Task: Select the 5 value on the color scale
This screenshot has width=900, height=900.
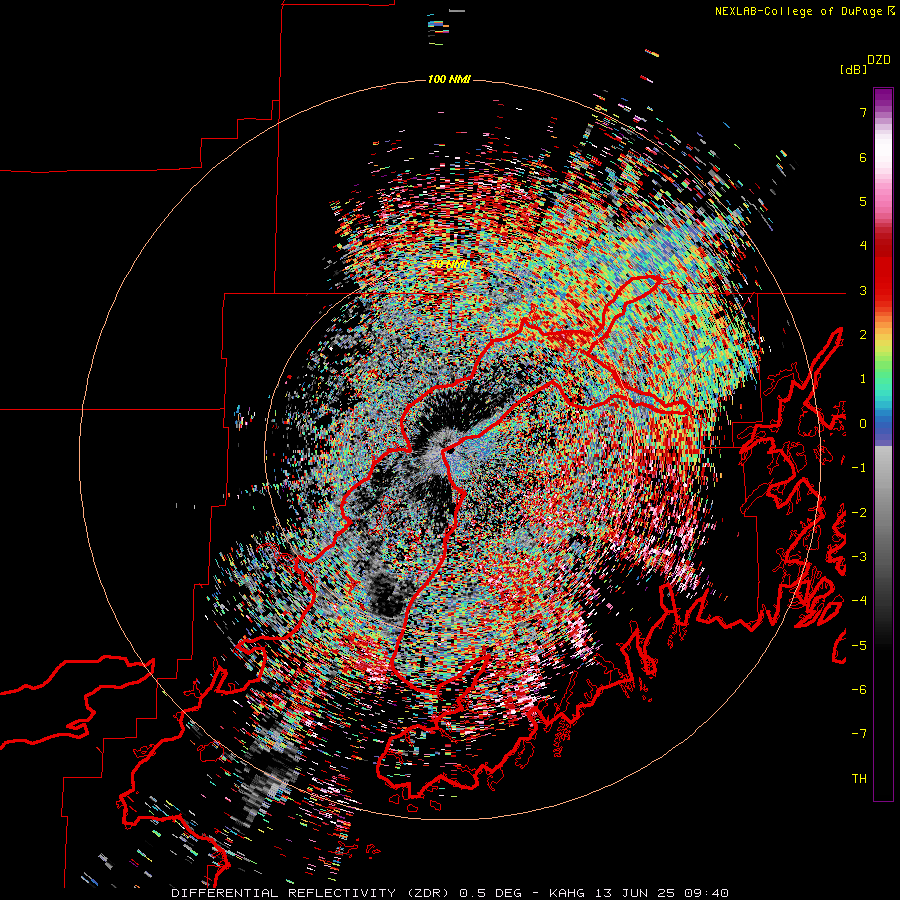Action: coord(863,201)
